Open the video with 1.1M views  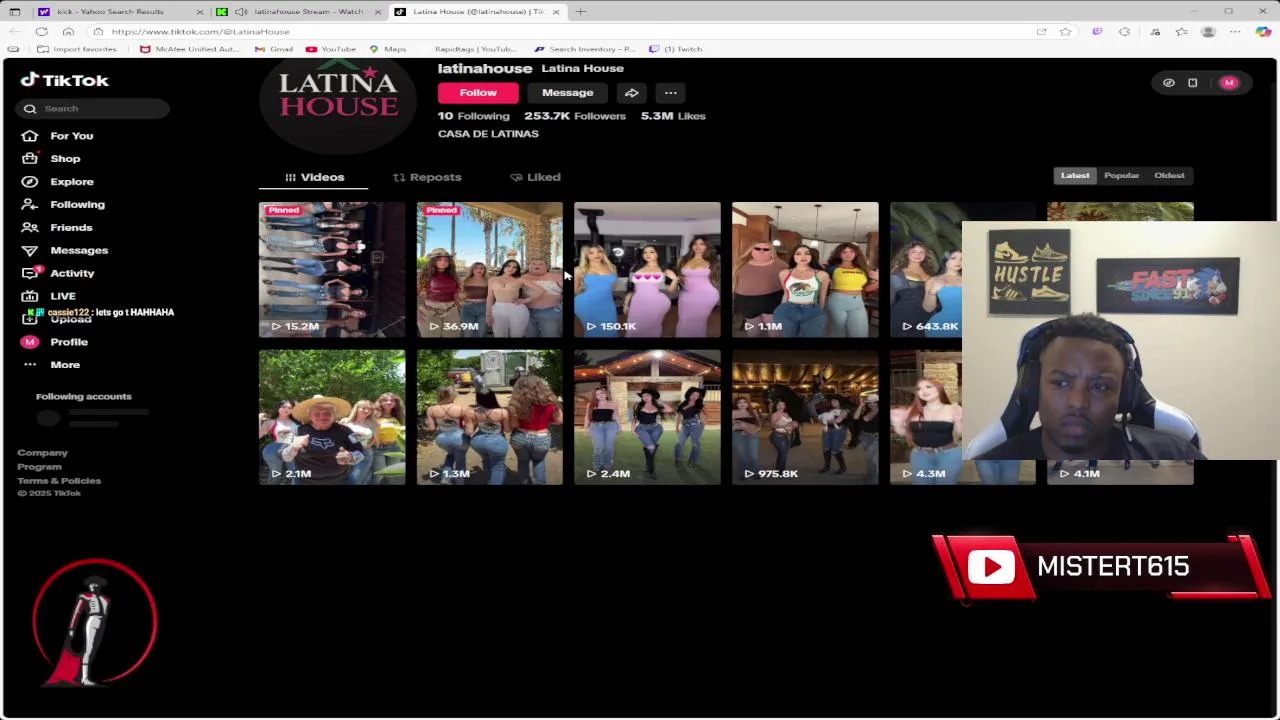pos(805,269)
